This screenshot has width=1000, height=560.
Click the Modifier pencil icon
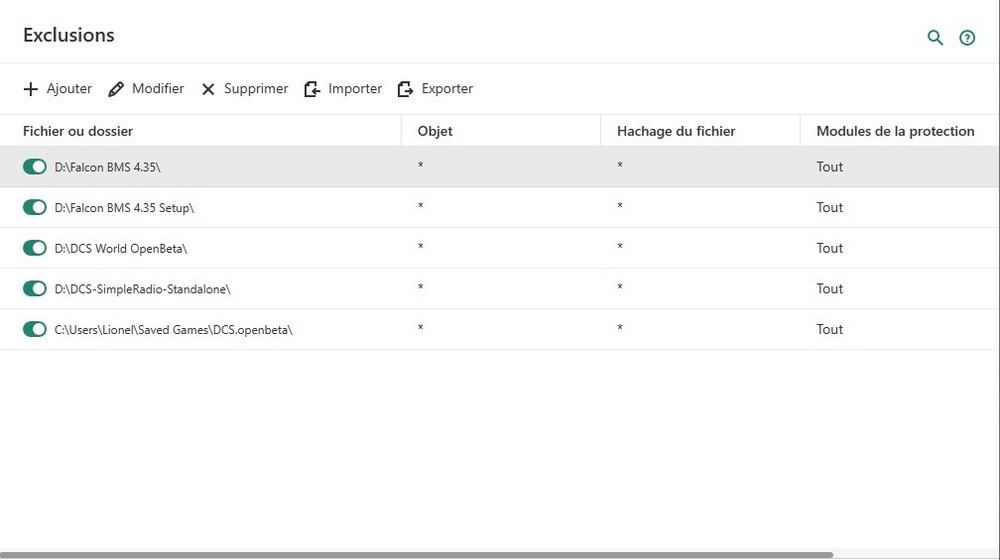[116, 89]
